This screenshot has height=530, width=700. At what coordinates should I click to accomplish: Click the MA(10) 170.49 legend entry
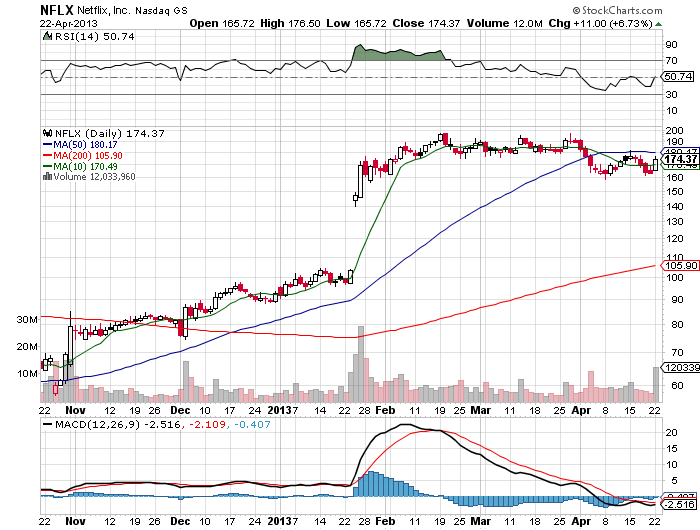click(80, 167)
